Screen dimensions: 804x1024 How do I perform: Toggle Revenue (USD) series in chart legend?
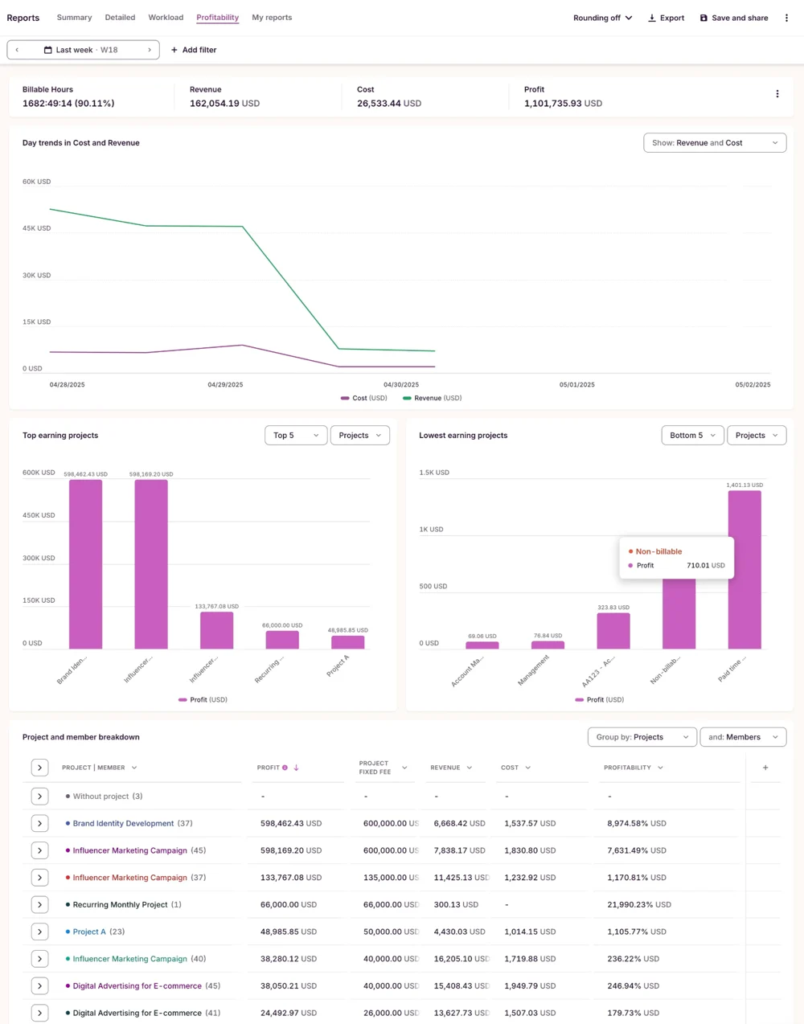click(432, 398)
